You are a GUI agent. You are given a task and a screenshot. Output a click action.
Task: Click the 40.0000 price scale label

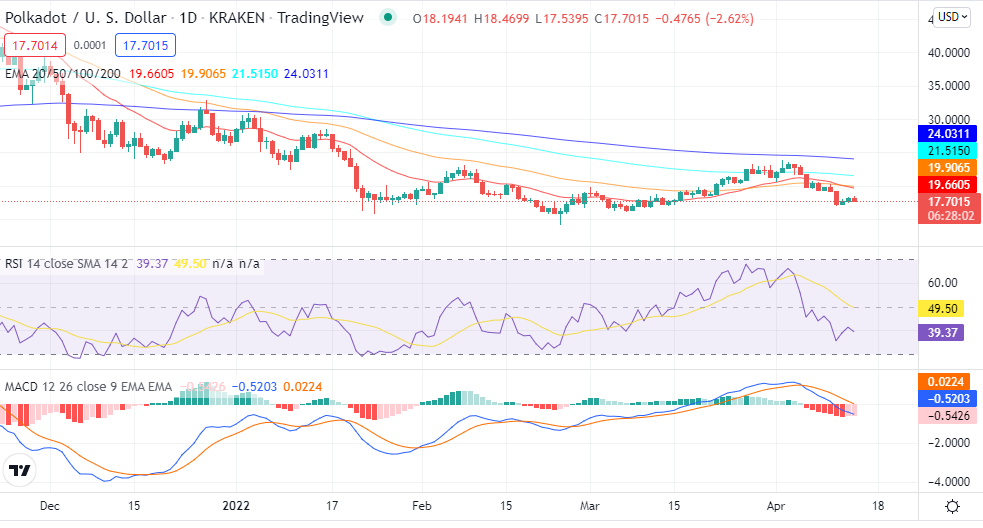click(x=949, y=53)
